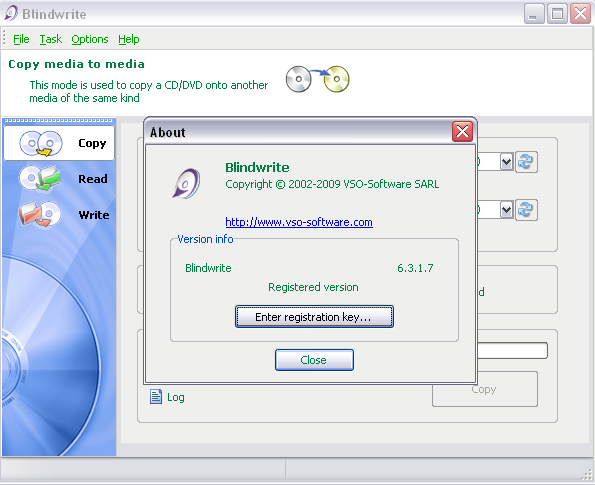
Task: Click the Registered version text
Action: point(313,287)
